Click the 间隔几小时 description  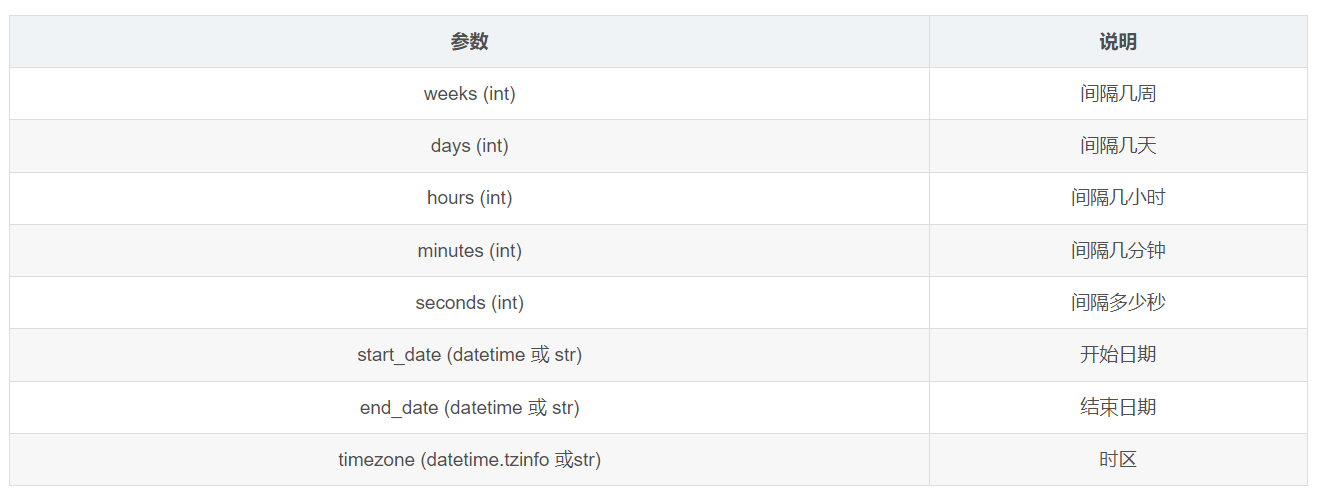[x=1118, y=198]
